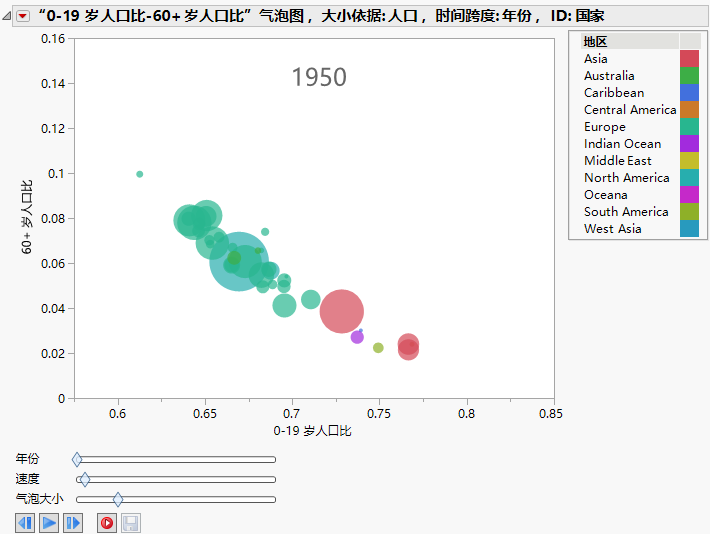
Task: Select the Oceana magenta color swatch
Action: point(689,195)
